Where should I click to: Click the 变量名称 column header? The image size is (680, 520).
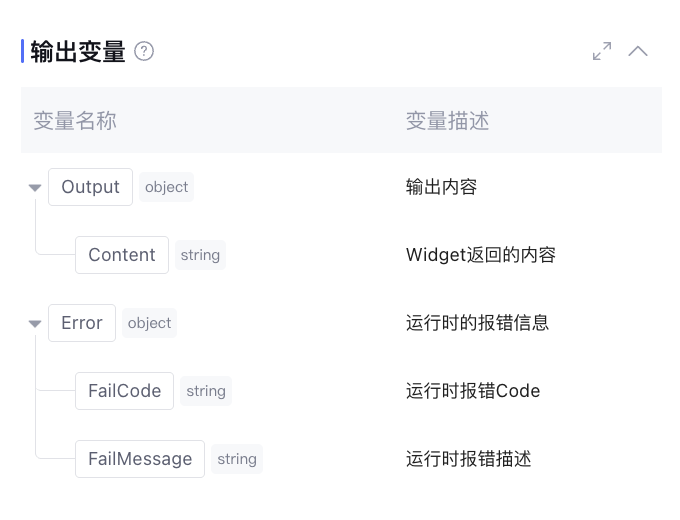(75, 121)
